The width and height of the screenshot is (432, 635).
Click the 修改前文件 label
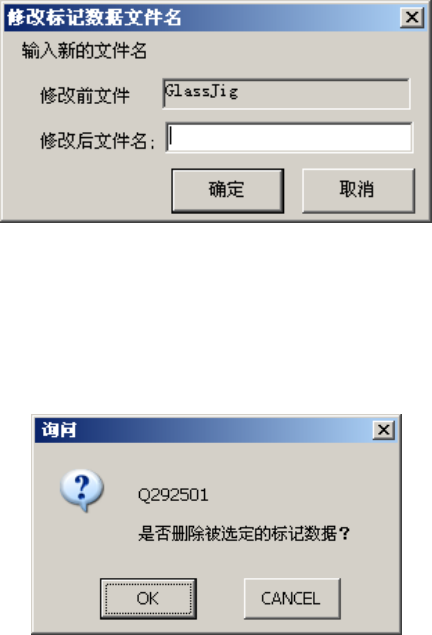coord(85,96)
